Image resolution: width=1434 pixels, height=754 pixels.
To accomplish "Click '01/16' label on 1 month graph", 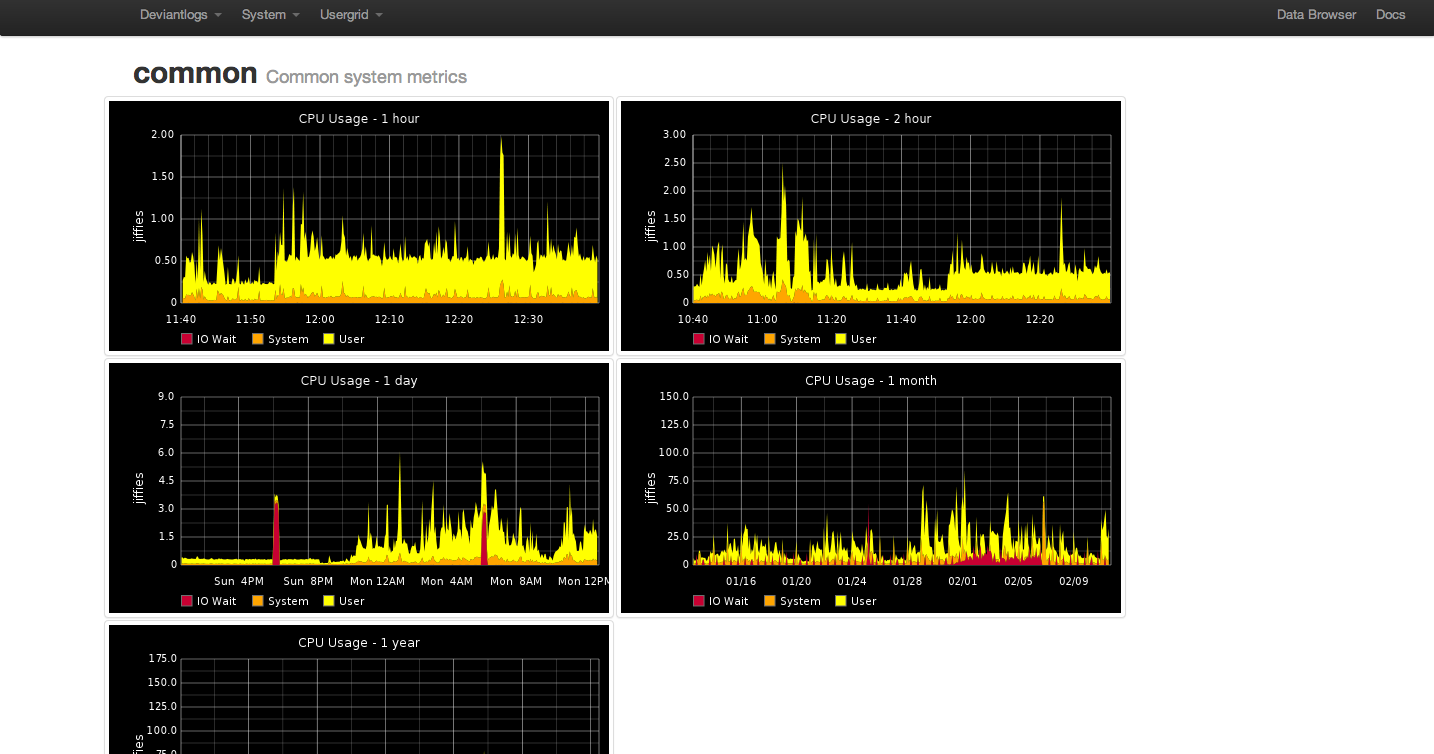I will coord(741,582).
